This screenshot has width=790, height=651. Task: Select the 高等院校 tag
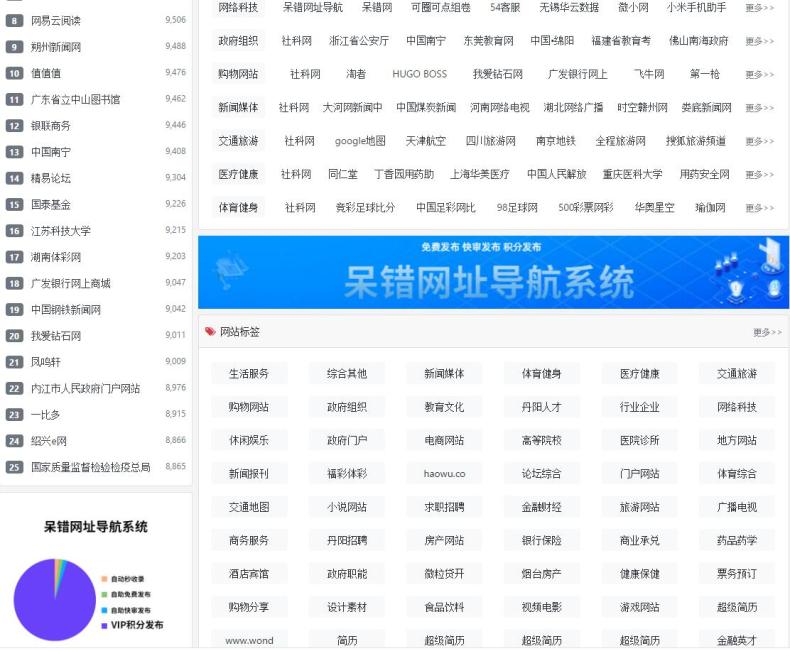pos(542,440)
